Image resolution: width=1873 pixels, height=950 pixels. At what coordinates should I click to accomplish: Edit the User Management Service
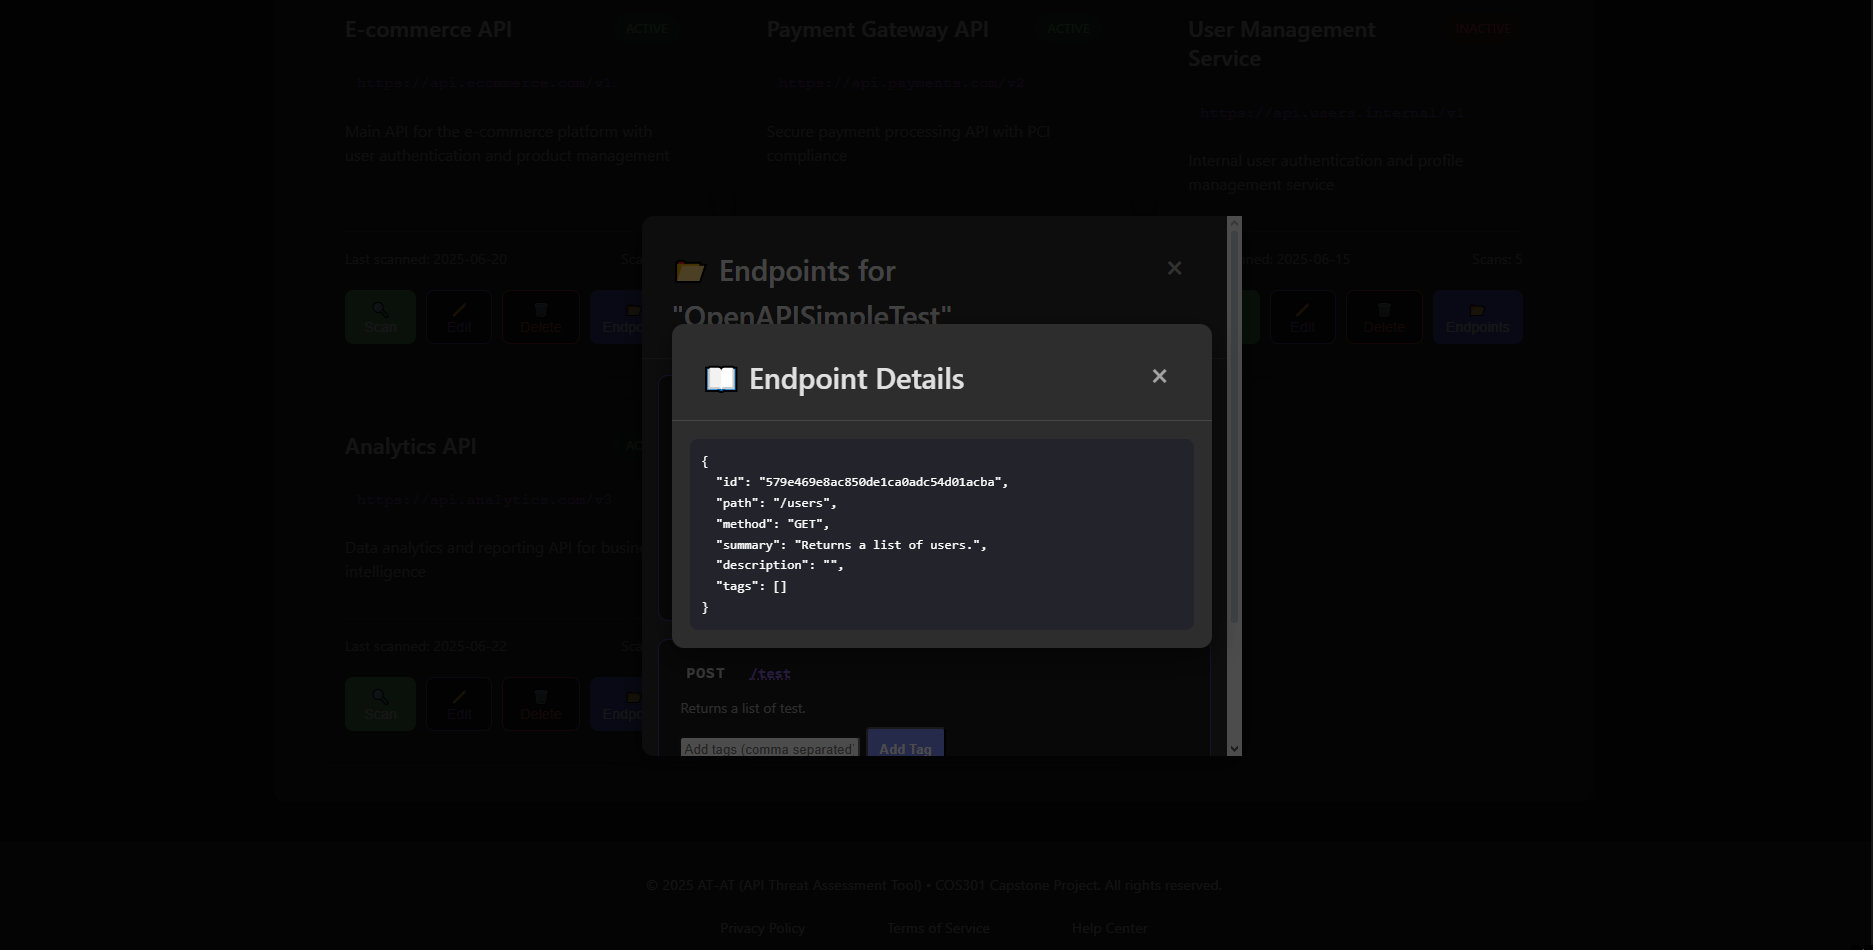(1302, 317)
